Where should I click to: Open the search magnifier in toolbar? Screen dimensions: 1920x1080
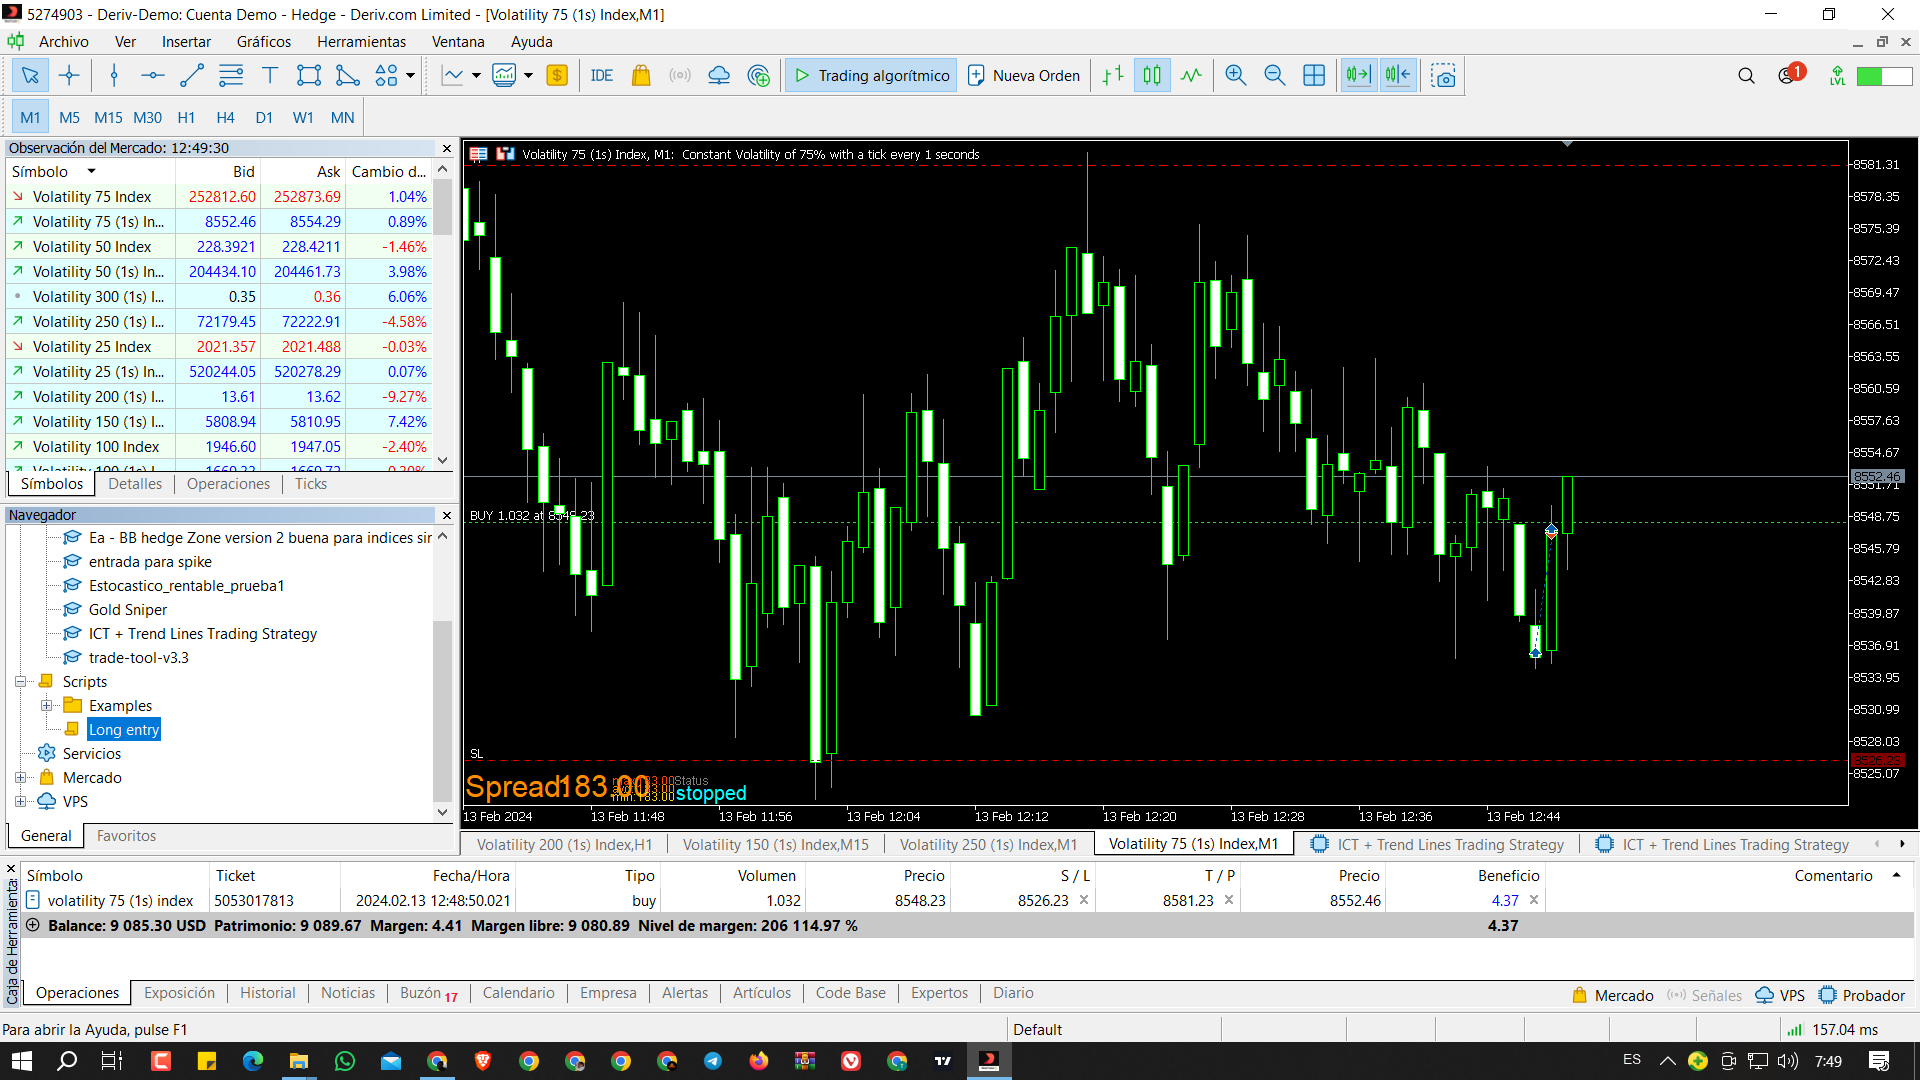click(1746, 76)
